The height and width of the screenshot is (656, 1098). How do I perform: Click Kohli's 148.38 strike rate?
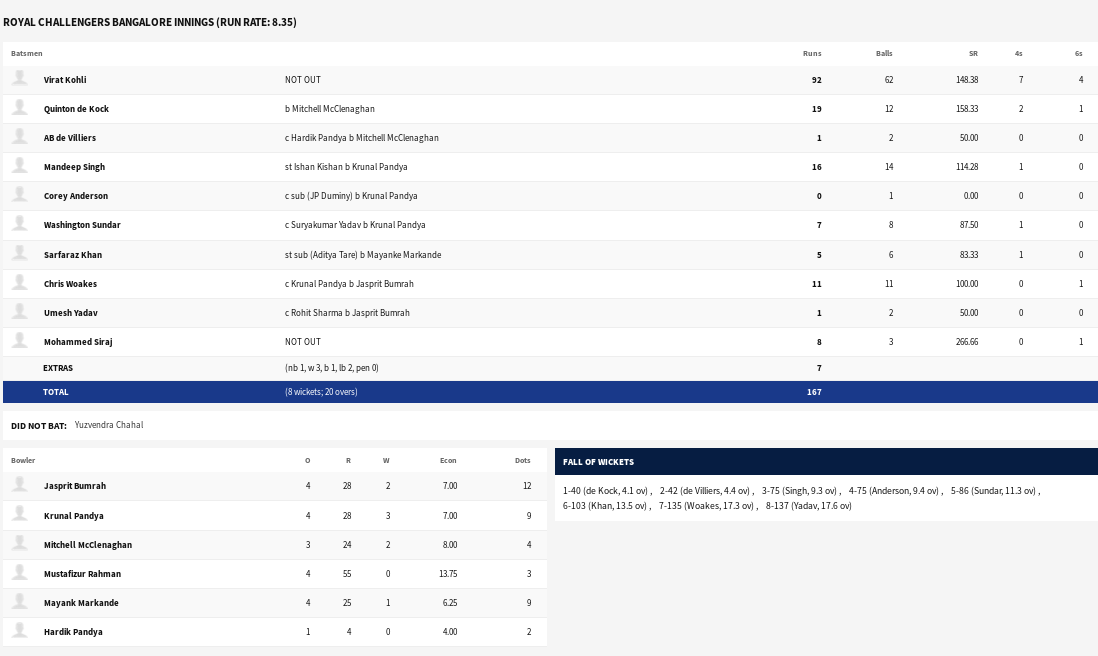[967, 80]
